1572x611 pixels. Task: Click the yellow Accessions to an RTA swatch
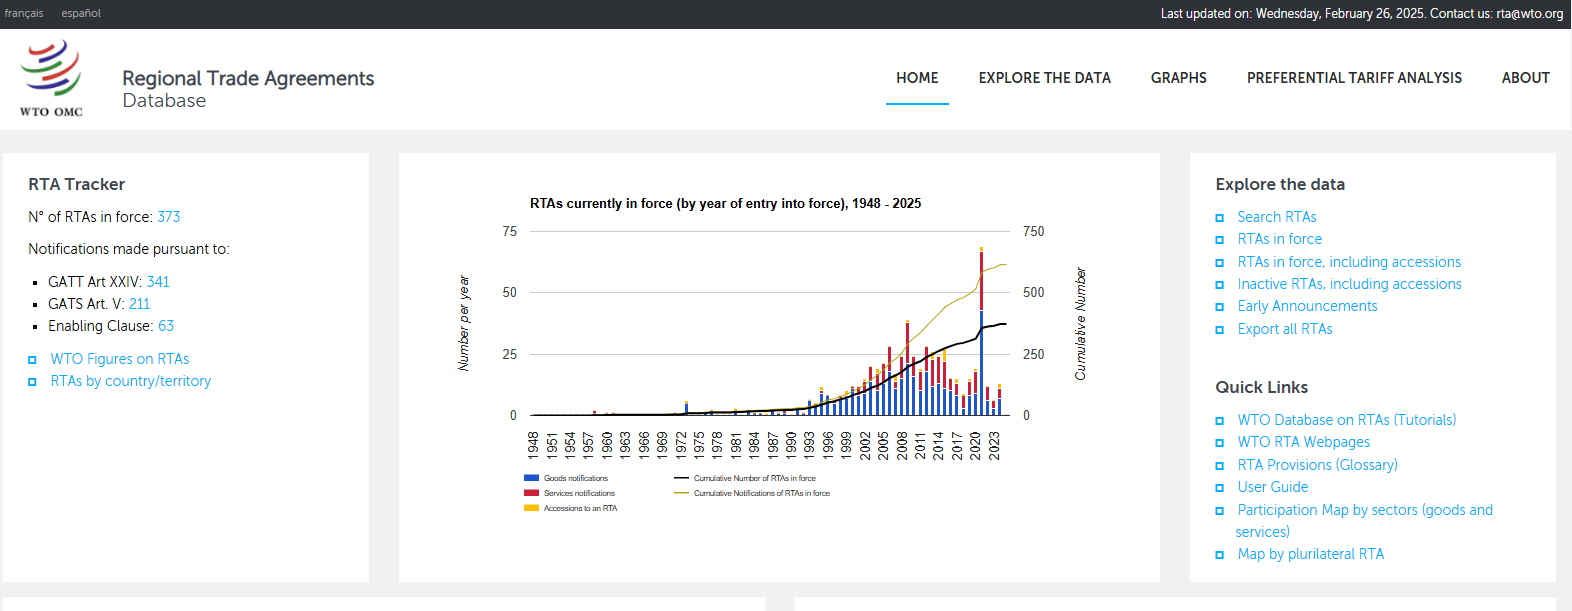[x=531, y=508]
